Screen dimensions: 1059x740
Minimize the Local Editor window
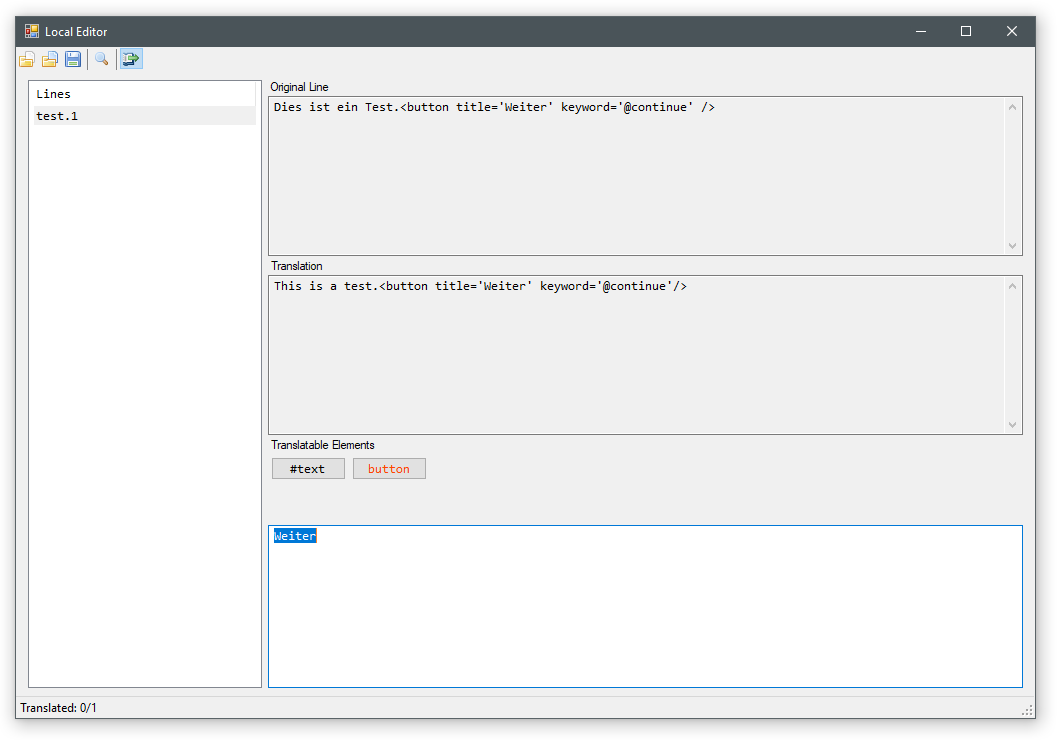[x=919, y=31]
